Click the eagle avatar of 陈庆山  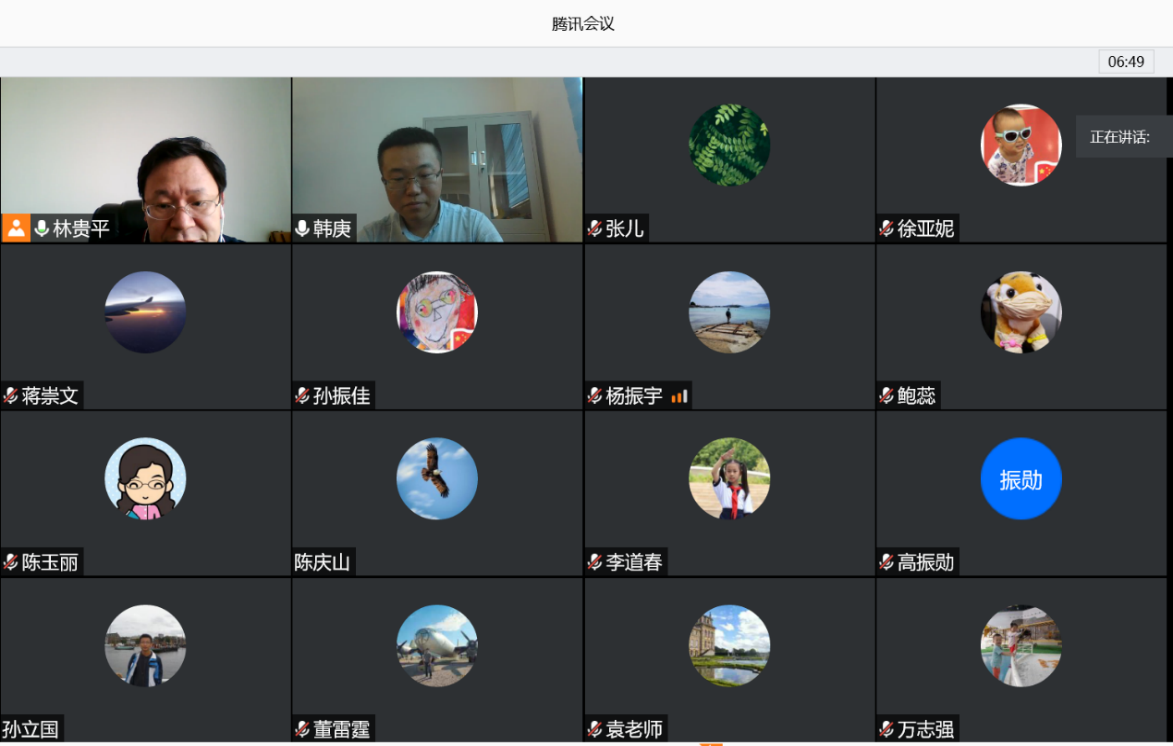(x=437, y=479)
